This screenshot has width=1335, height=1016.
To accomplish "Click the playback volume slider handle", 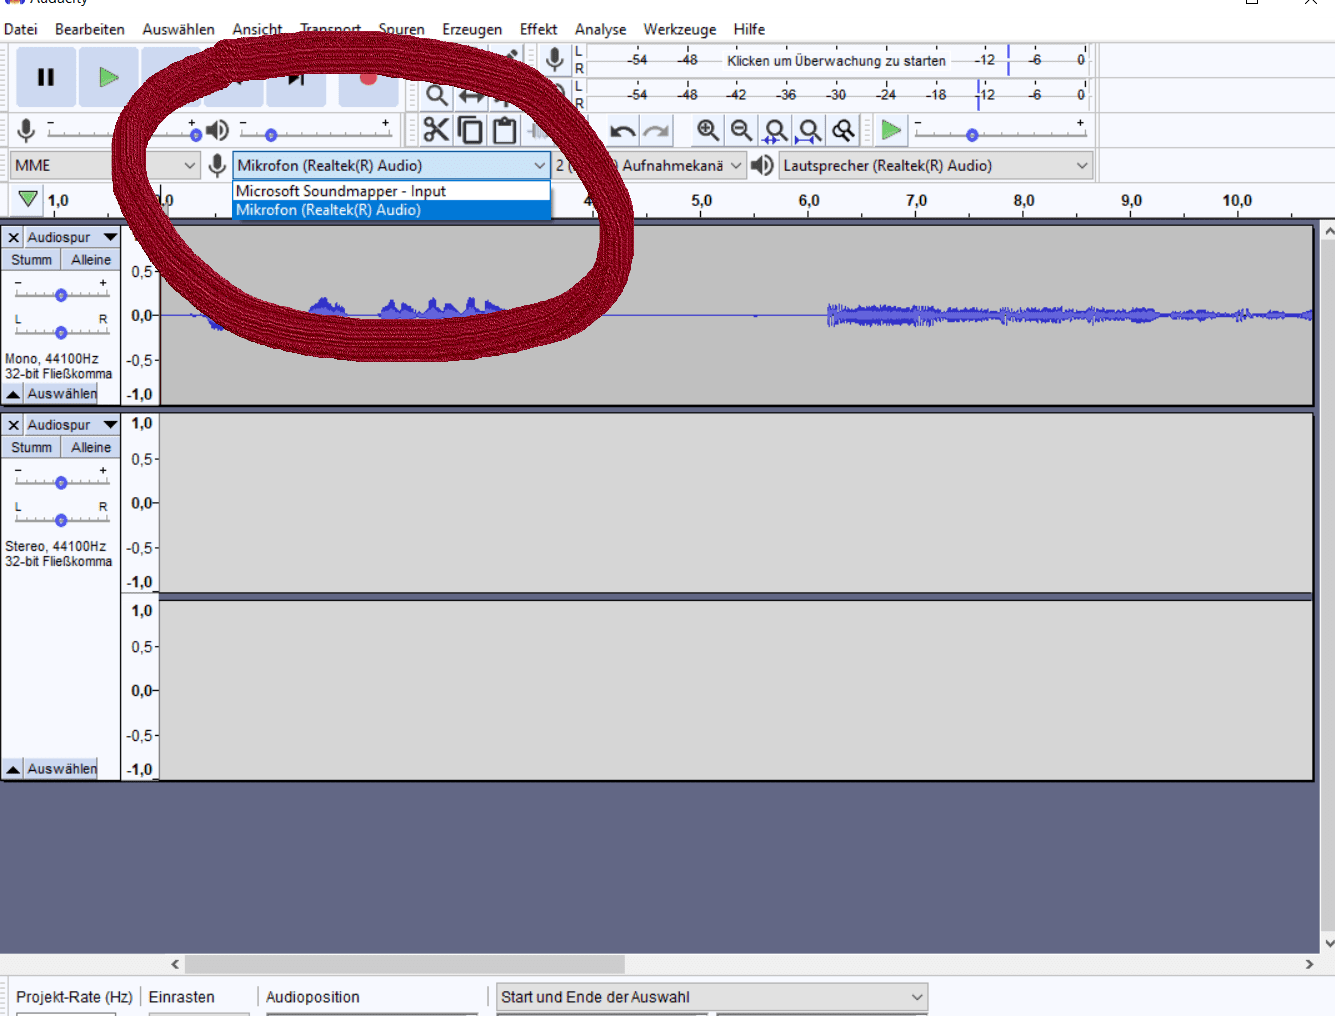I will click(271, 134).
